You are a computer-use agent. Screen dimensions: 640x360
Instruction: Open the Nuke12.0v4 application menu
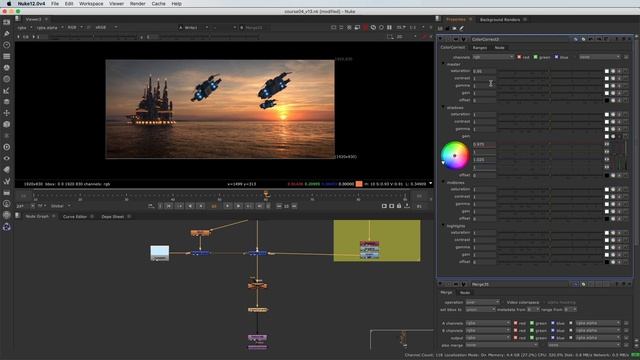tap(31, 4)
